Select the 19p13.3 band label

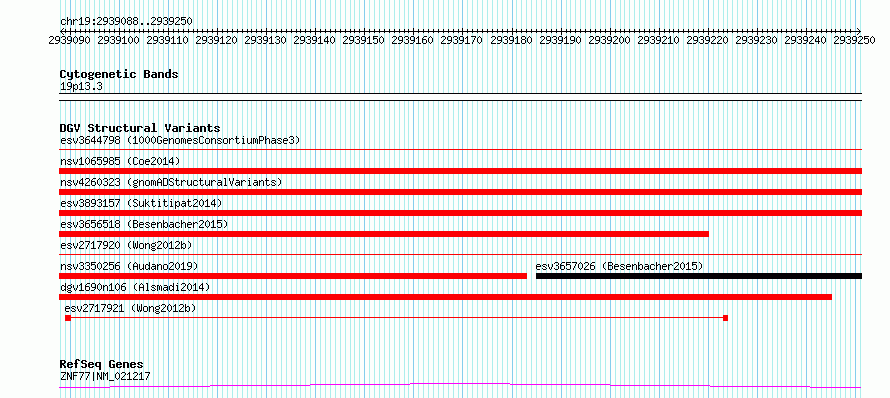(81, 87)
